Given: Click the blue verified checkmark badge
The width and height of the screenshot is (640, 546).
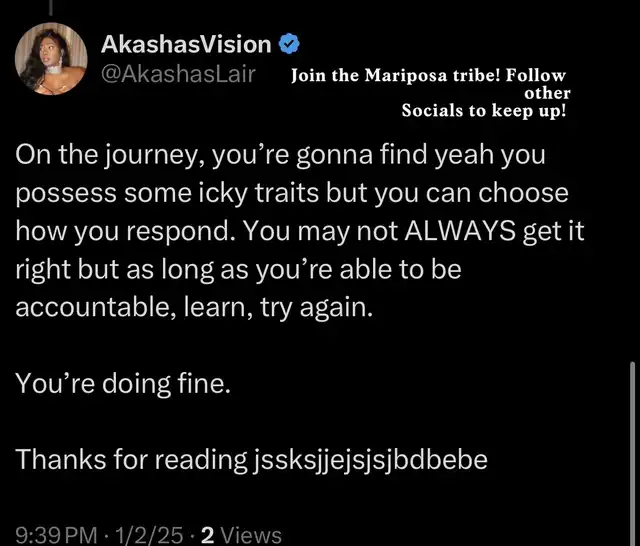Looking at the screenshot, I should pos(289,44).
